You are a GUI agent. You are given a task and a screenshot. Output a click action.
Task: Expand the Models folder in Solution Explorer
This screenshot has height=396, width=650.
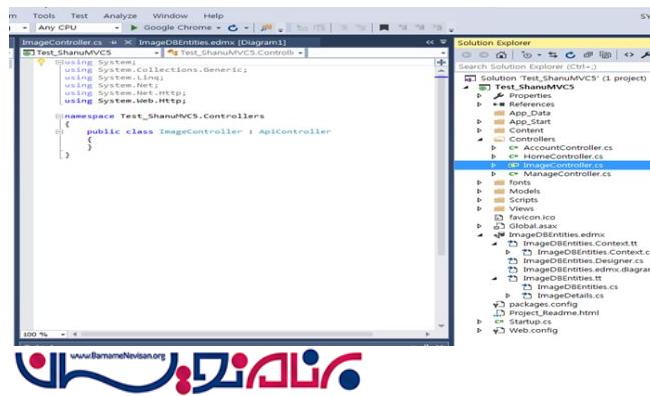pos(479,191)
